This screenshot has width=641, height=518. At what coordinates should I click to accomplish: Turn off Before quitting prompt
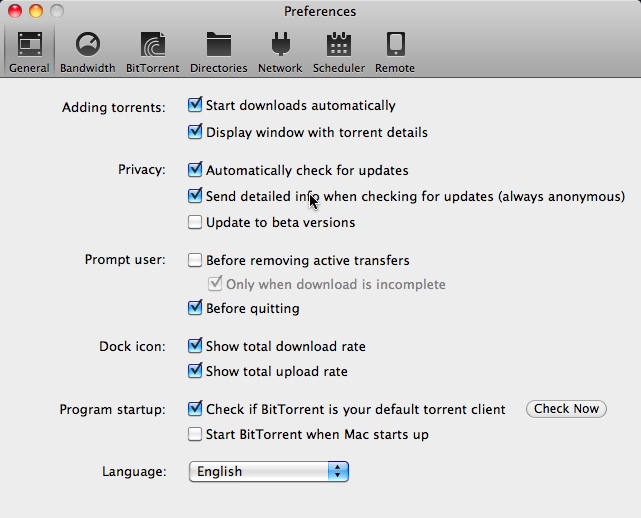(195, 308)
